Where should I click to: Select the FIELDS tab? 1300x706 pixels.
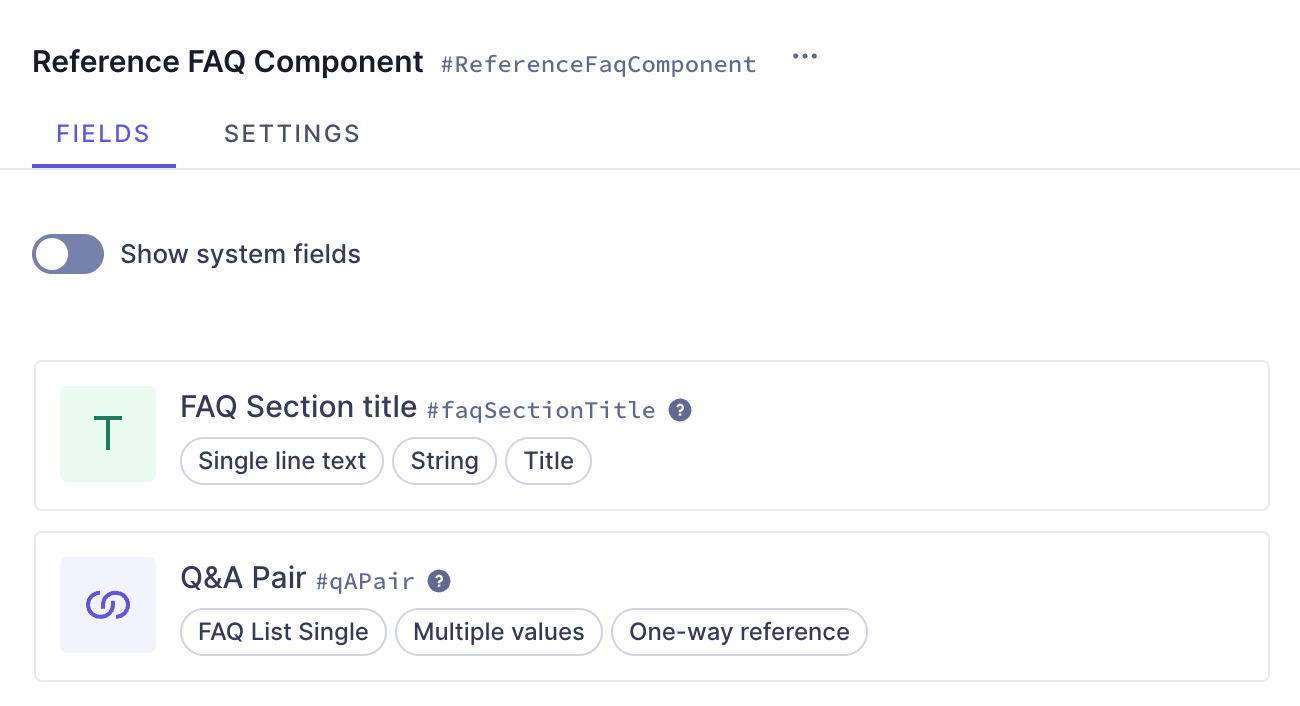click(103, 133)
